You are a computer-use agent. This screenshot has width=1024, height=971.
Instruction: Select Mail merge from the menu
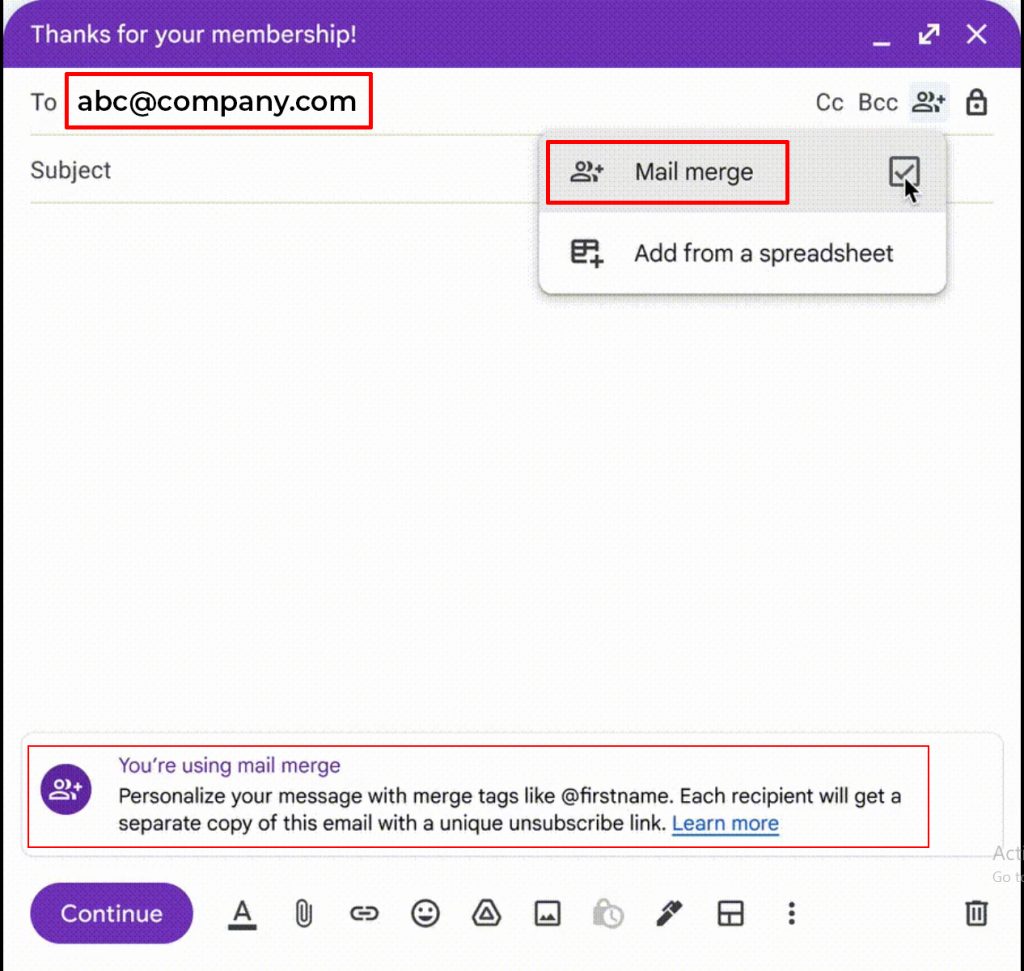[x=693, y=172]
